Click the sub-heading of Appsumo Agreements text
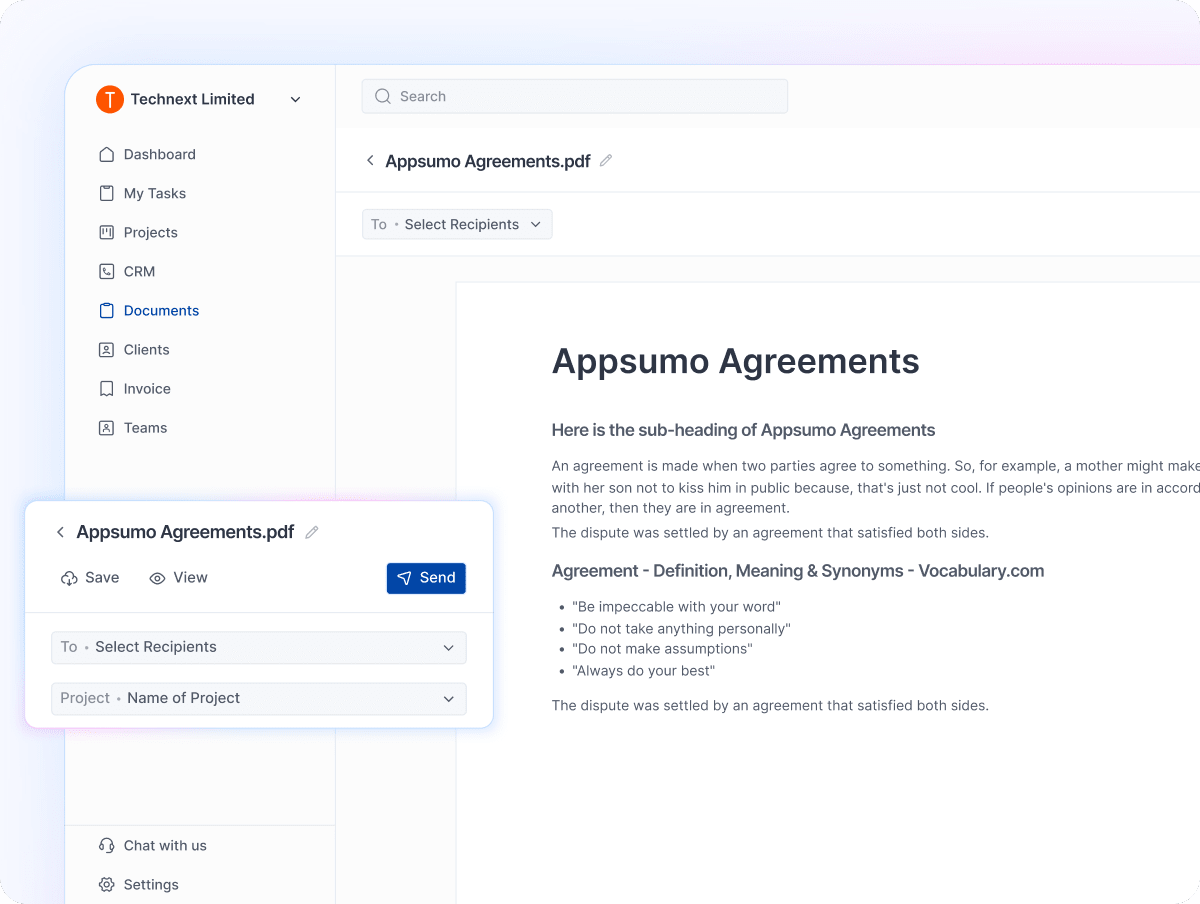The height and width of the screenshot is (904, 1200). tap(743, 430)
